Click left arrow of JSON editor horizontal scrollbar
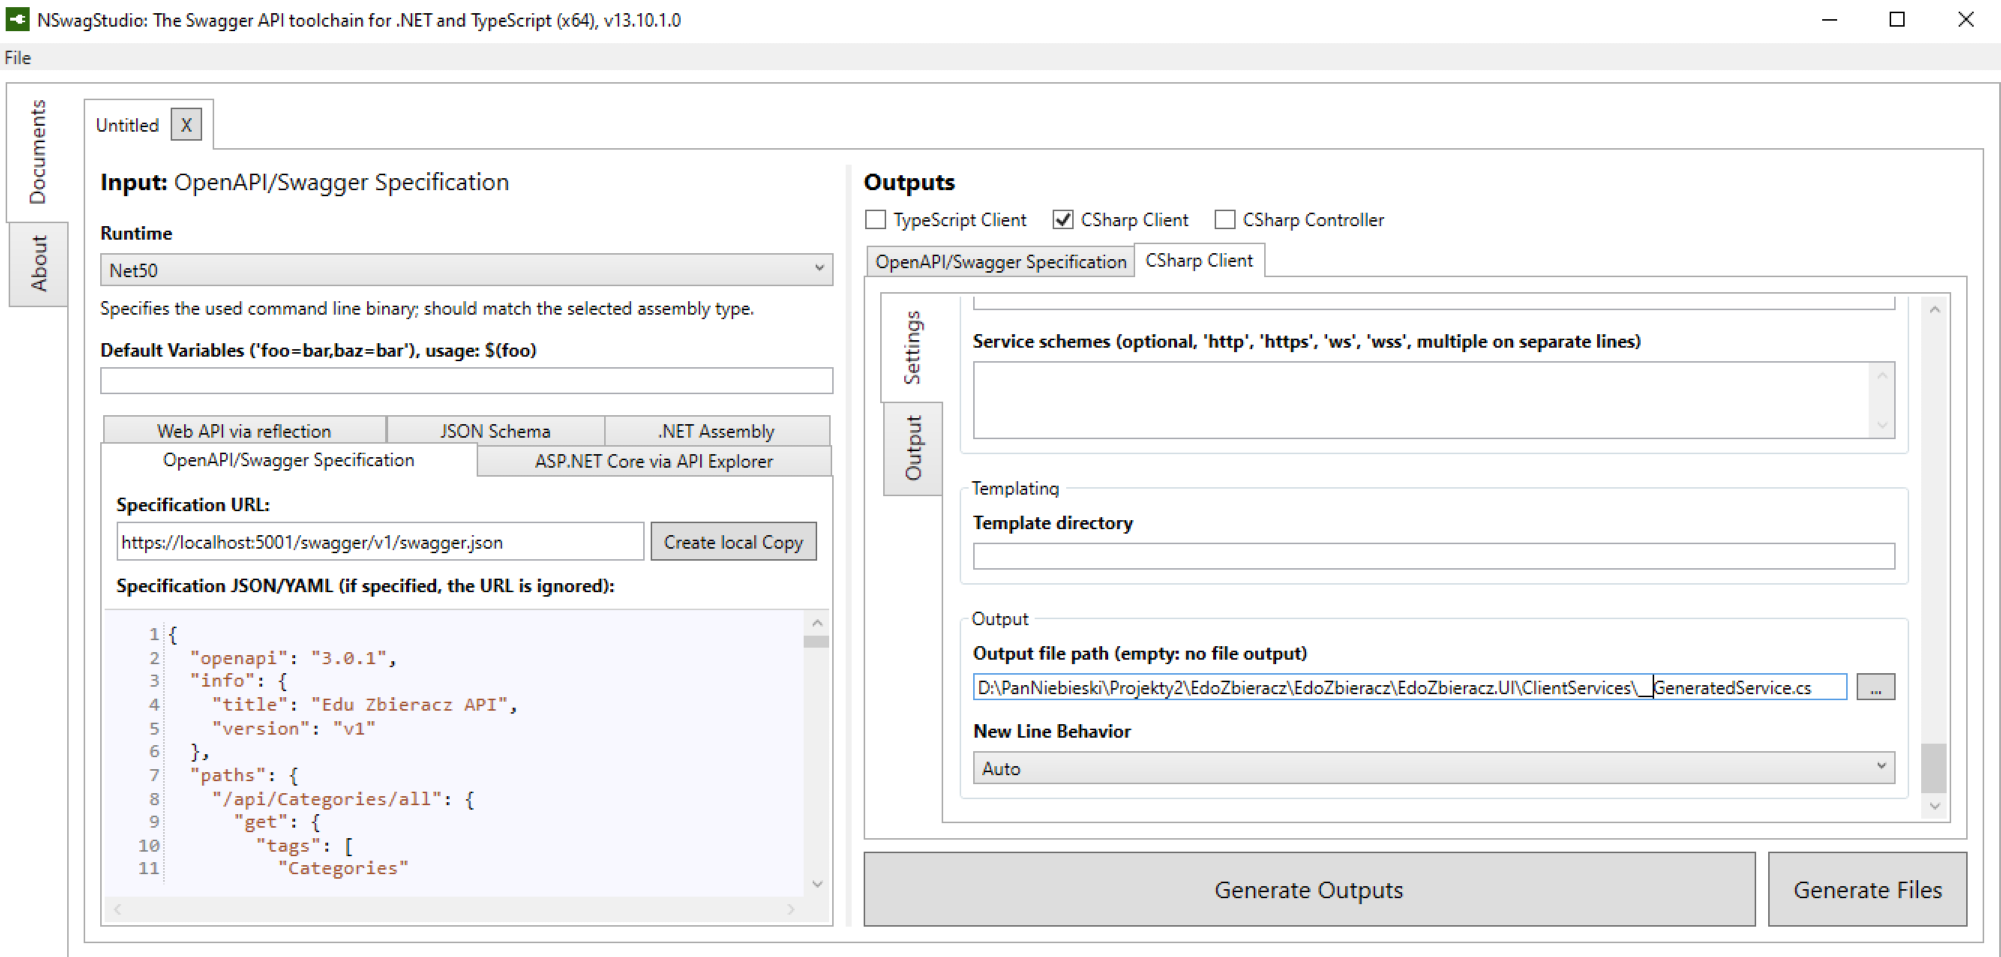This screenshot has width=2001, height=957. (117, 909)
